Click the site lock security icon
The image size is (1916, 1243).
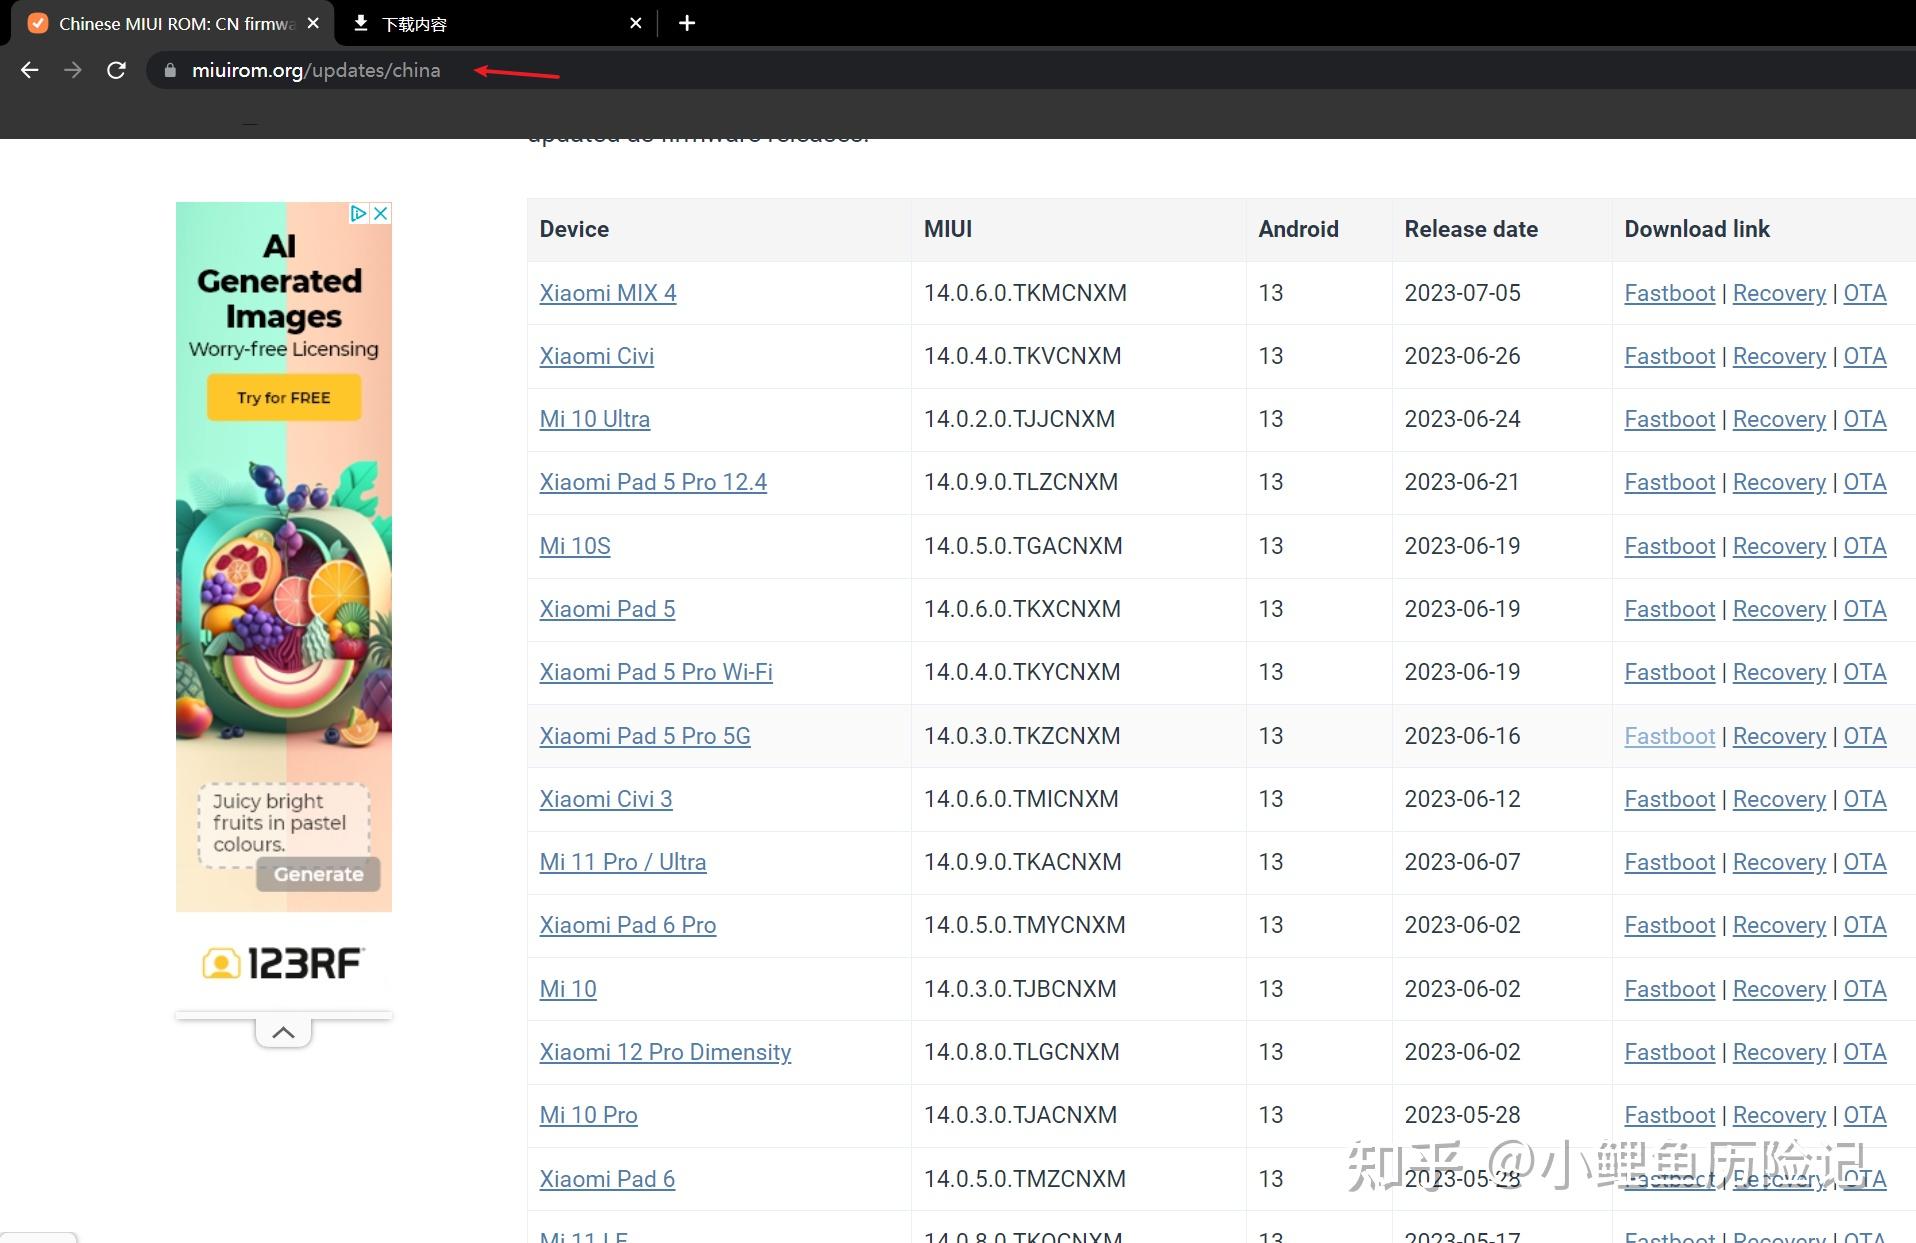coord(170,70)
